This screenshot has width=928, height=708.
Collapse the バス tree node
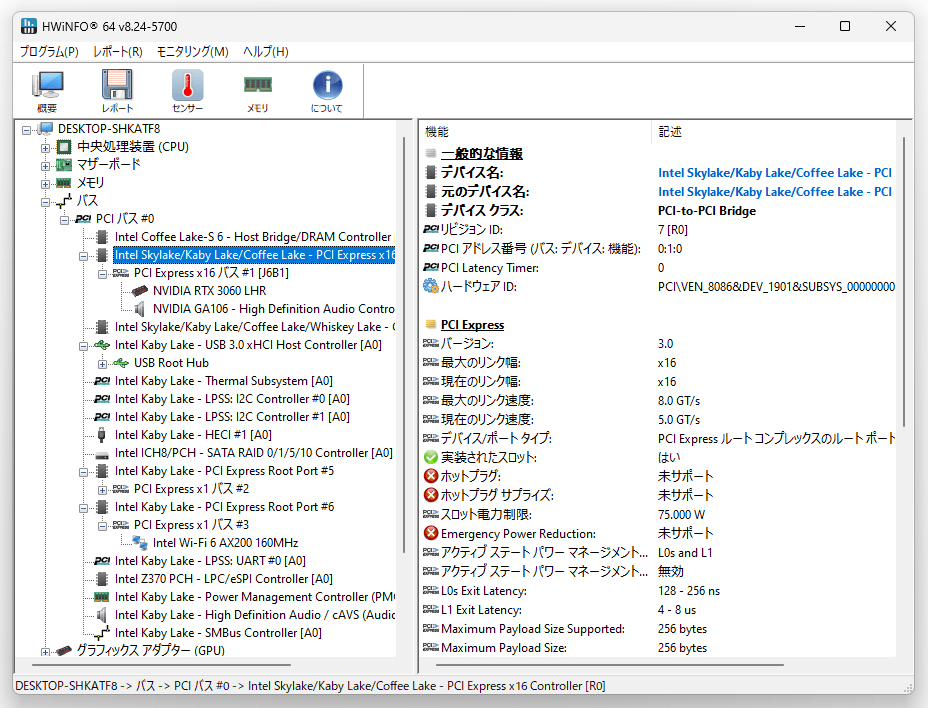[46, 202]
